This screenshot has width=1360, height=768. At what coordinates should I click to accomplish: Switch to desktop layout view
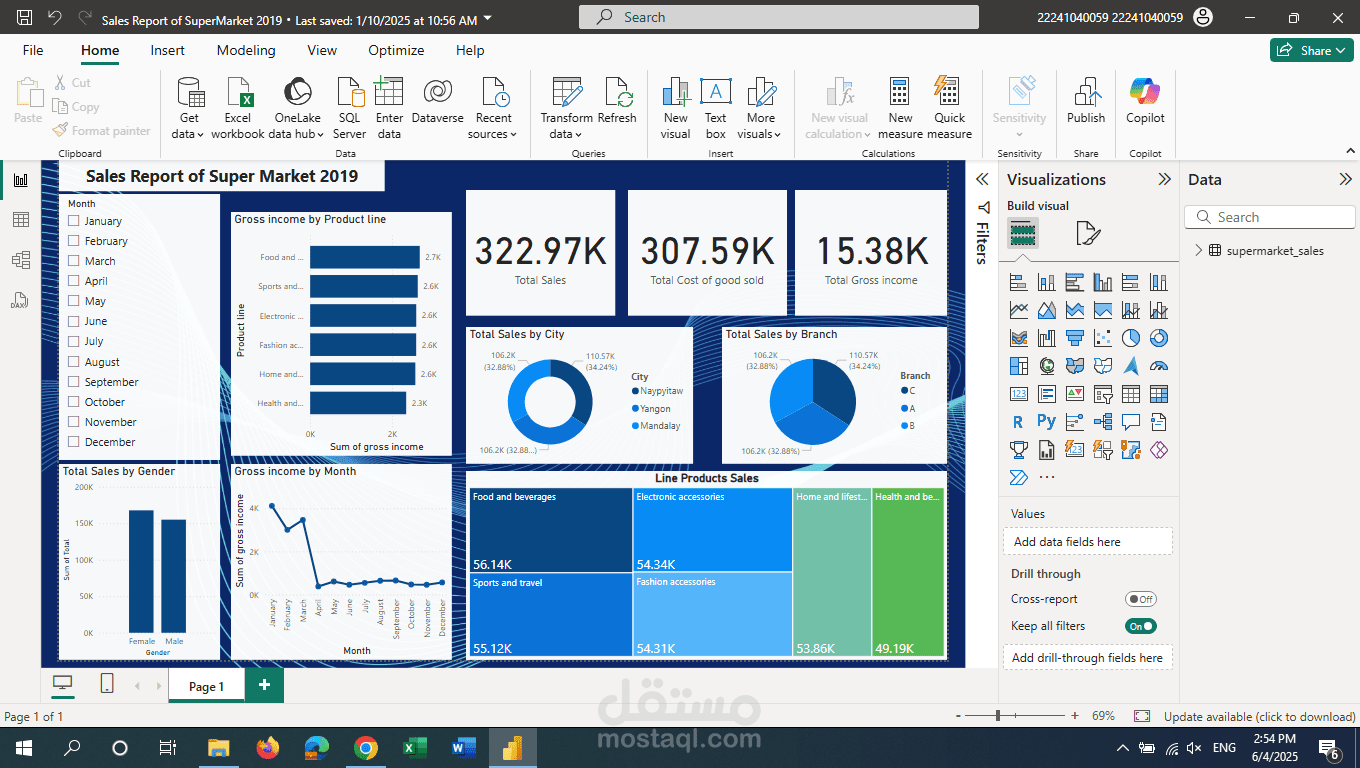63,684
